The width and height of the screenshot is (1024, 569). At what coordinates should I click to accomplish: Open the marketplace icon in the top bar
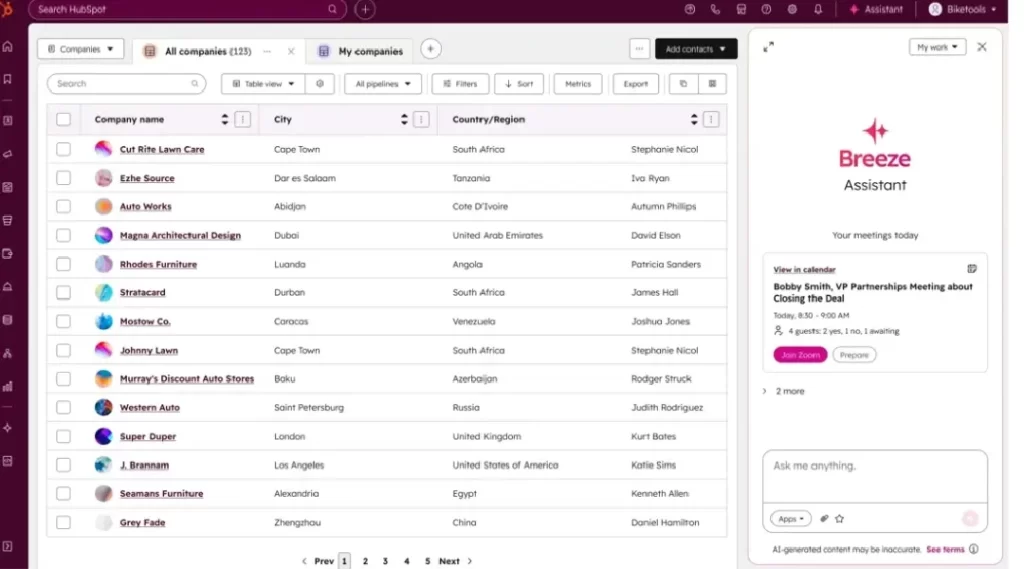pos(741,9)
